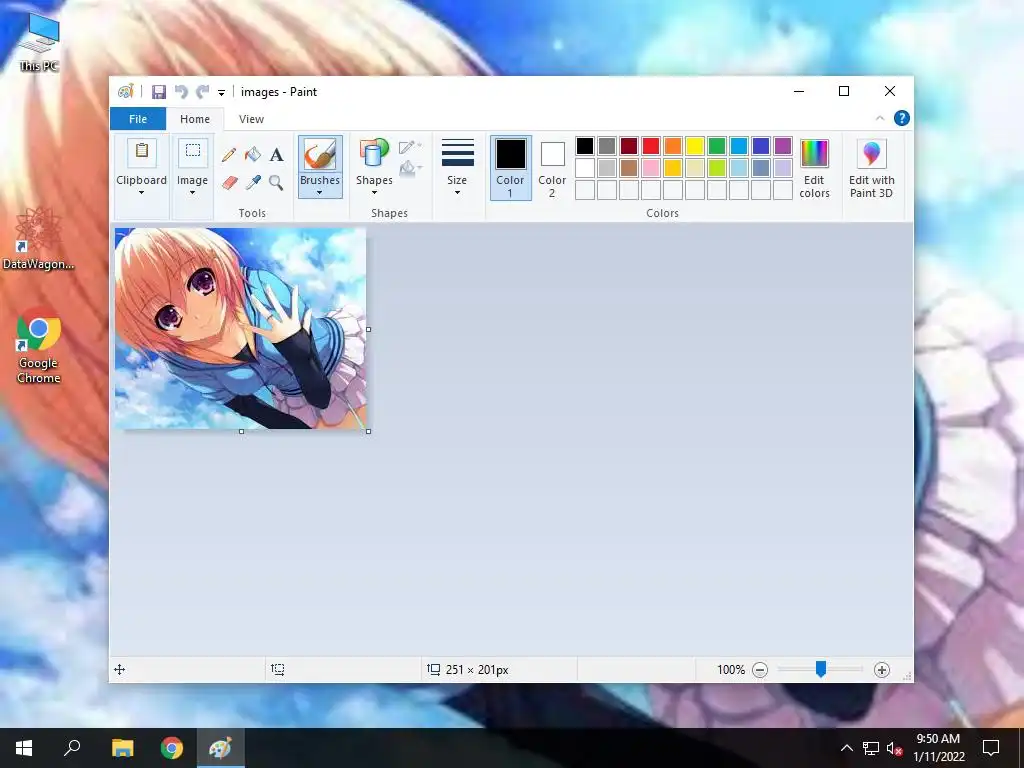Click the Image selection icon
This screenshot has height=768, width=1024.
click(193, 152)
